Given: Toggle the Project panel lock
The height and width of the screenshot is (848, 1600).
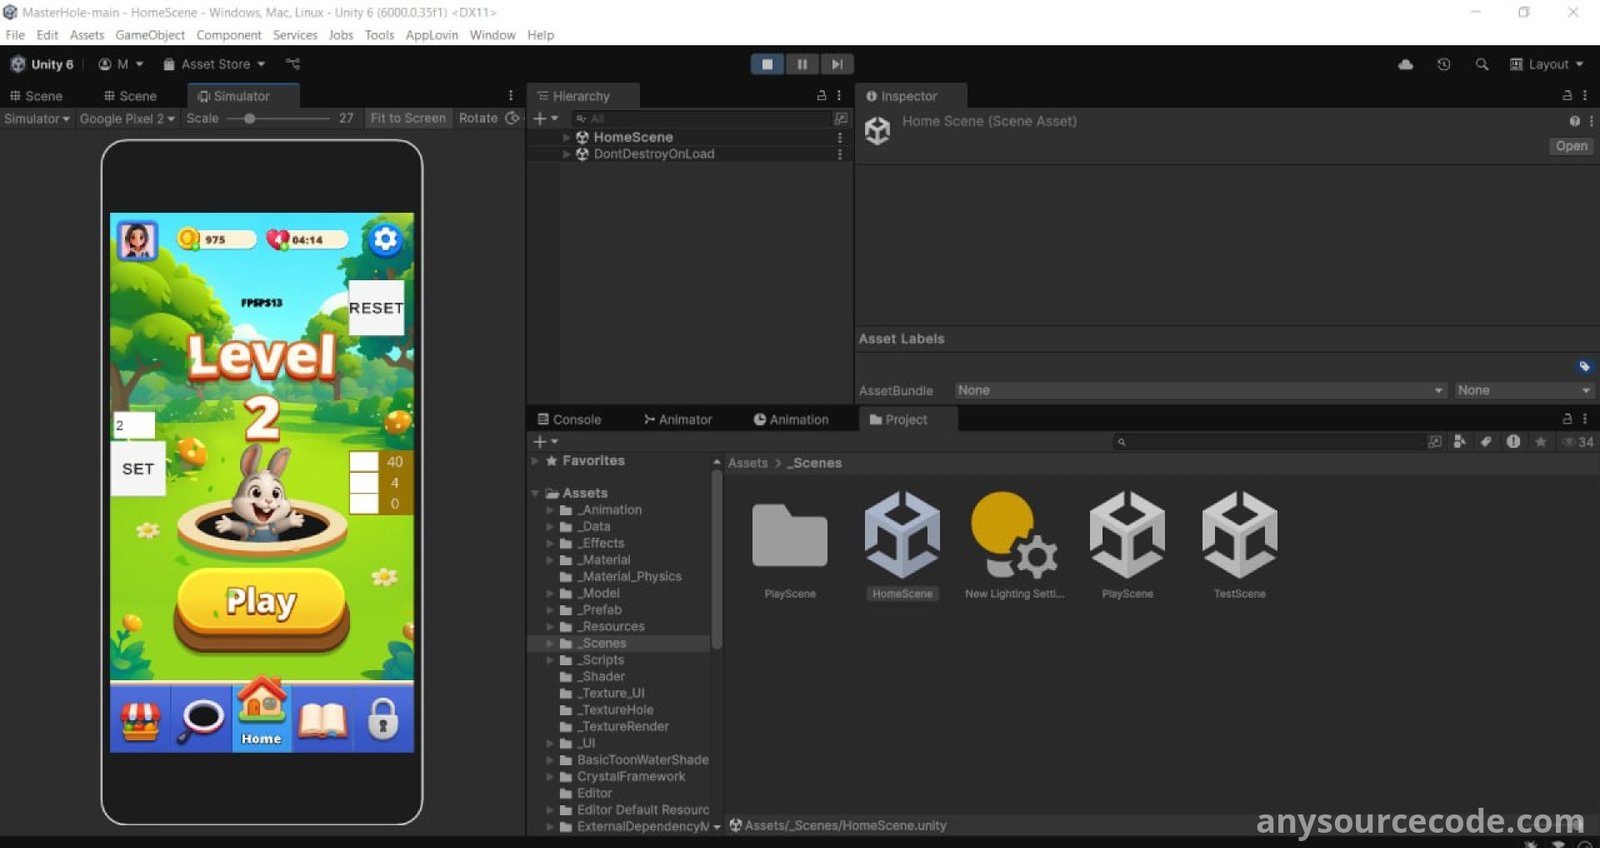Looking at the screenshot, I should click(1567, 420).
